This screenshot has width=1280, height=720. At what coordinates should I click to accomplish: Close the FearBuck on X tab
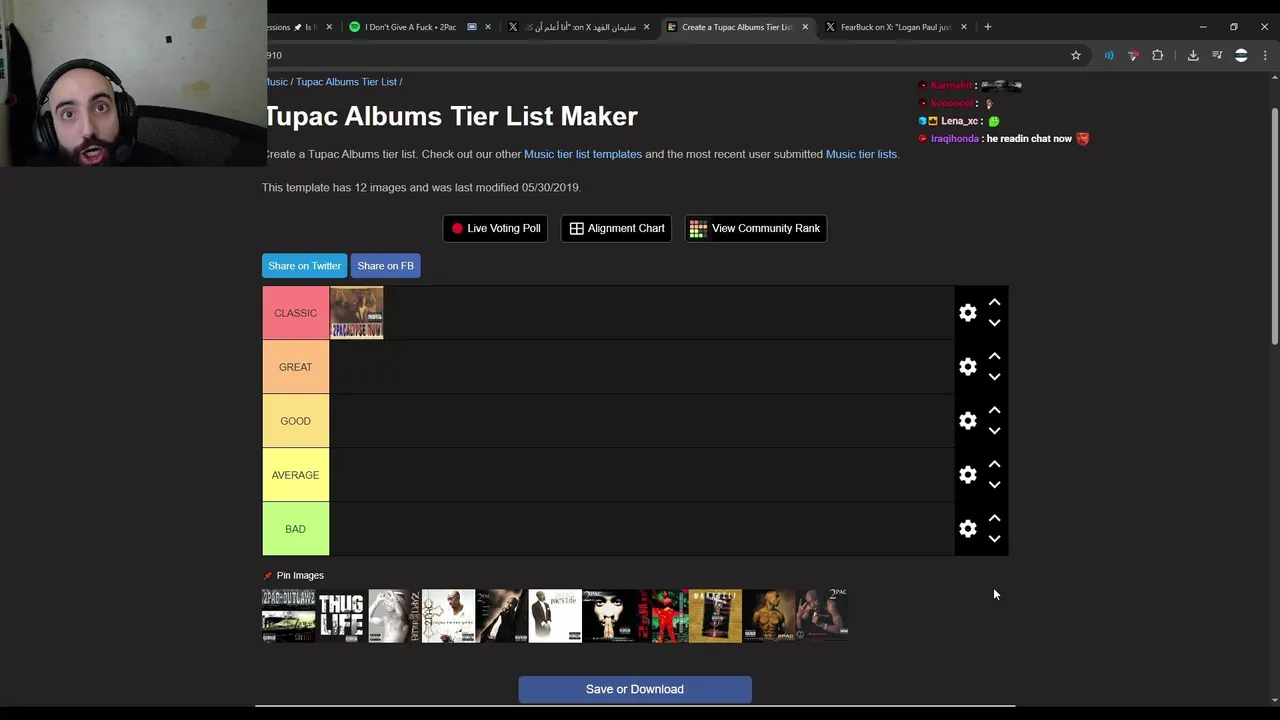964,27
